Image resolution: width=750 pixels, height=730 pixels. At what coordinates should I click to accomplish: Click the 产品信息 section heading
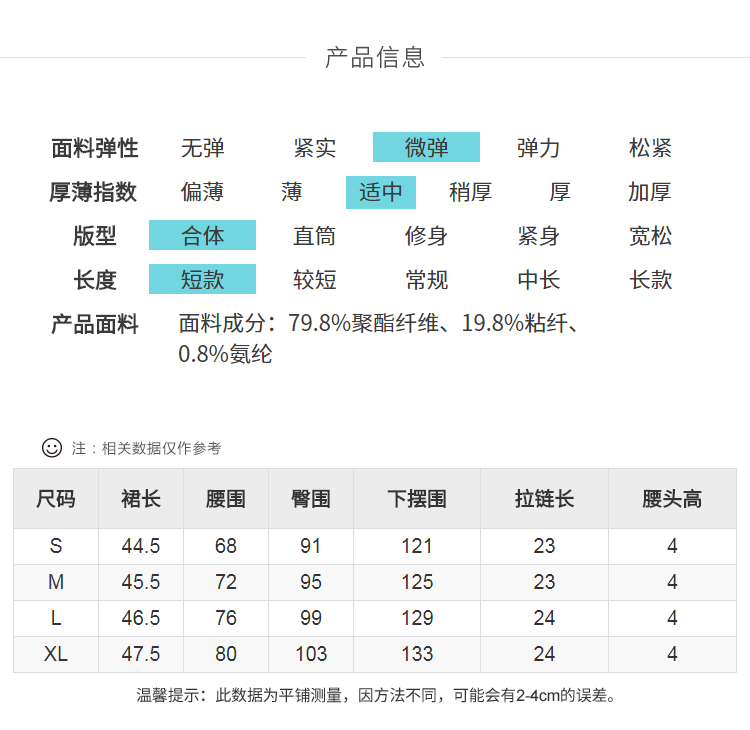point(375,57)
